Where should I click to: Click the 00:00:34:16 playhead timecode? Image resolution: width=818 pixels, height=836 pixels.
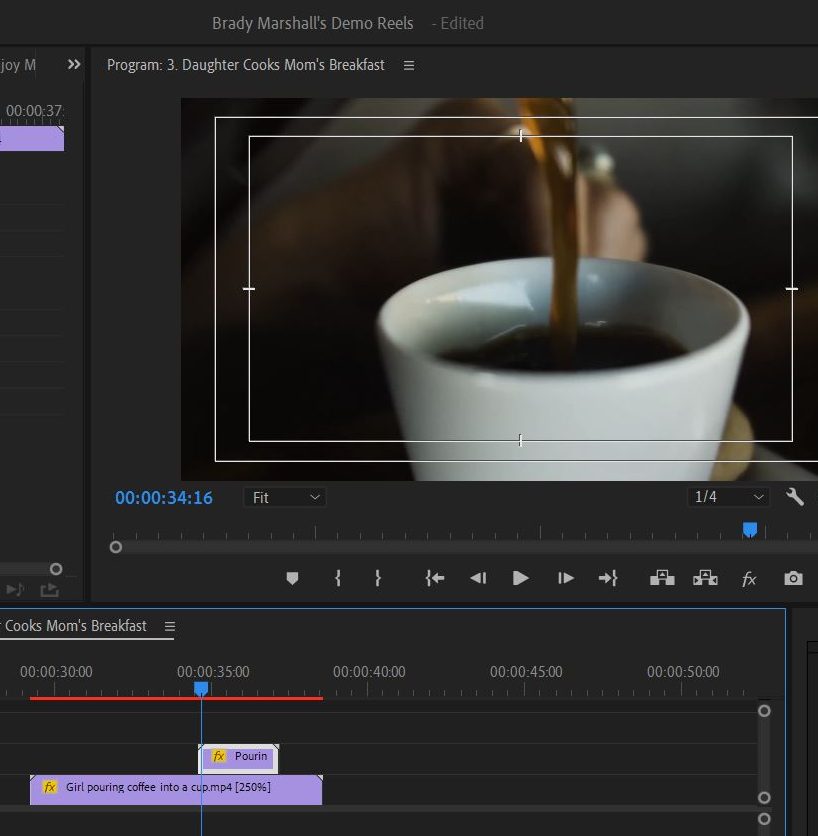click(x=164, y=498)
